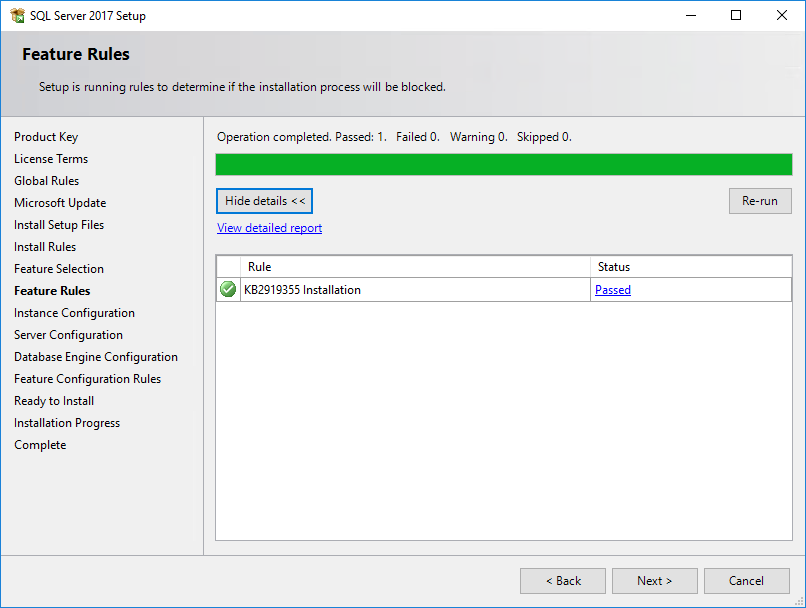This screenshot has width=806, height=608.
Task: Click the Status column header
Action: tap(691, 267)
